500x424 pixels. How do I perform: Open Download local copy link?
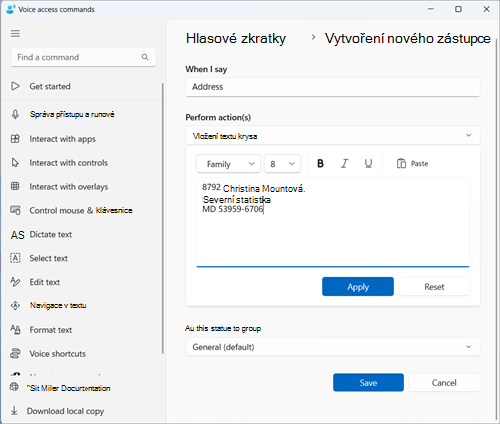click(x=65, y=411)
